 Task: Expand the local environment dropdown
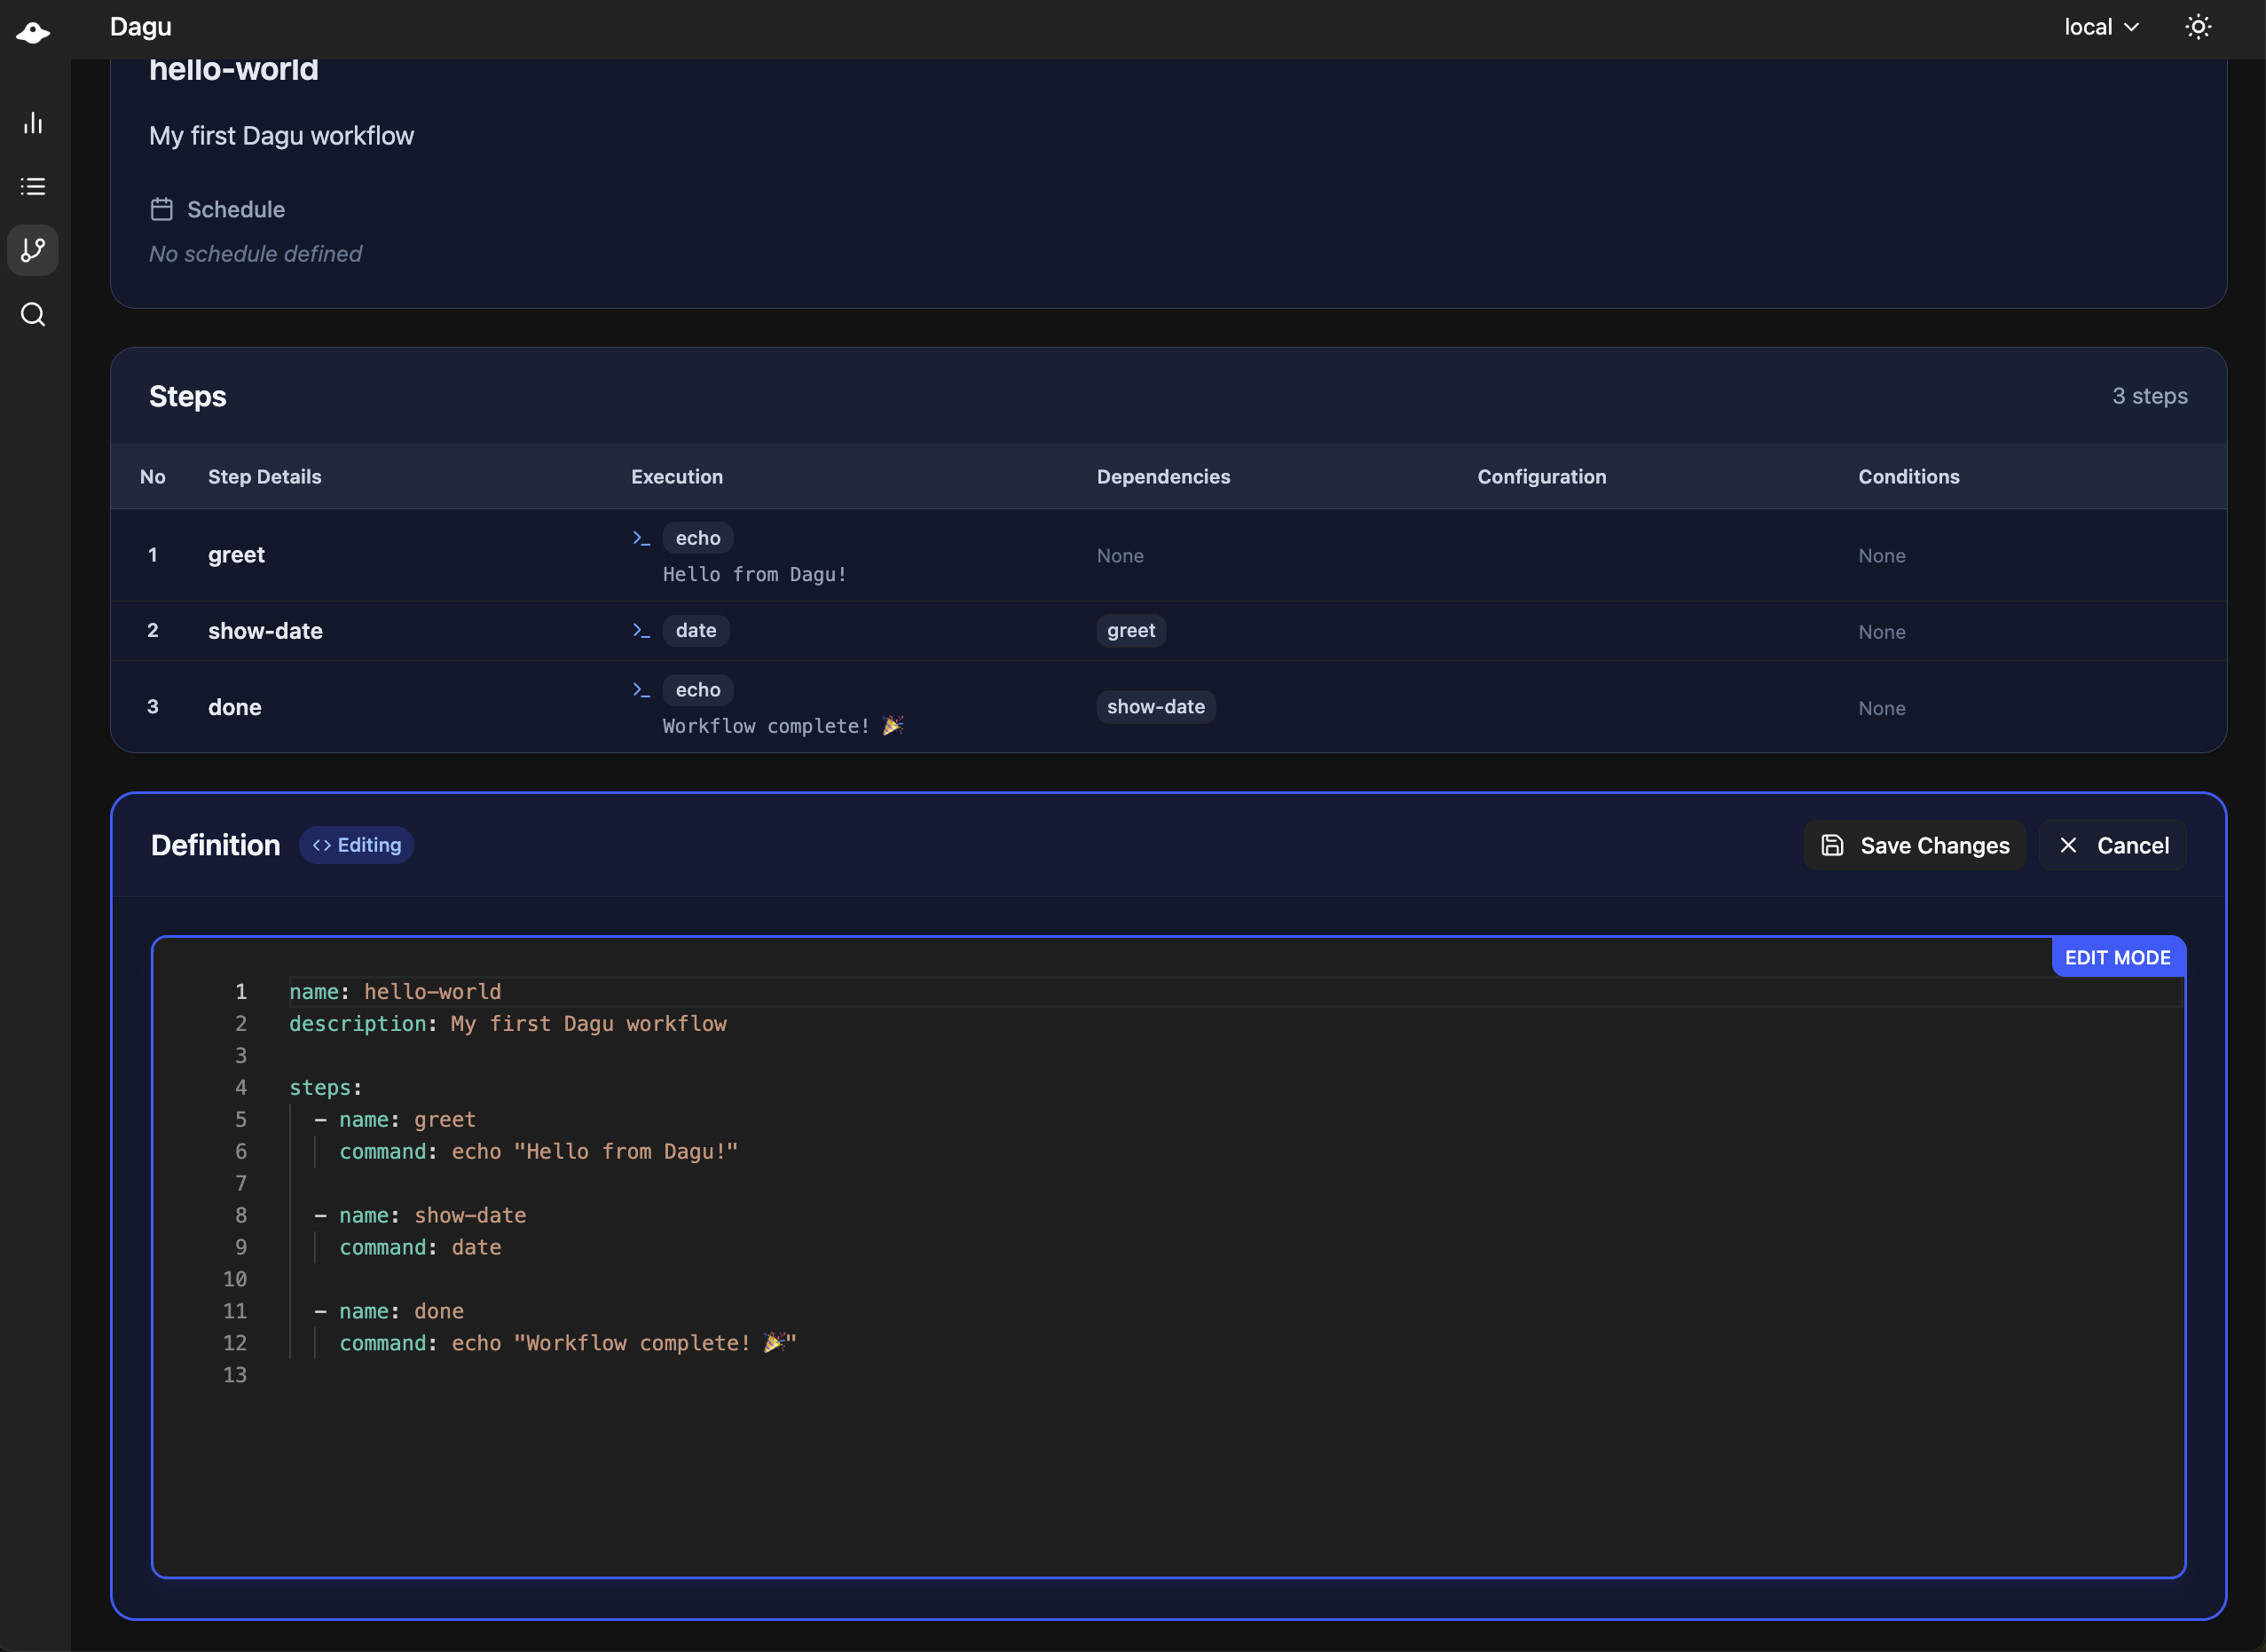point(2100,27)
